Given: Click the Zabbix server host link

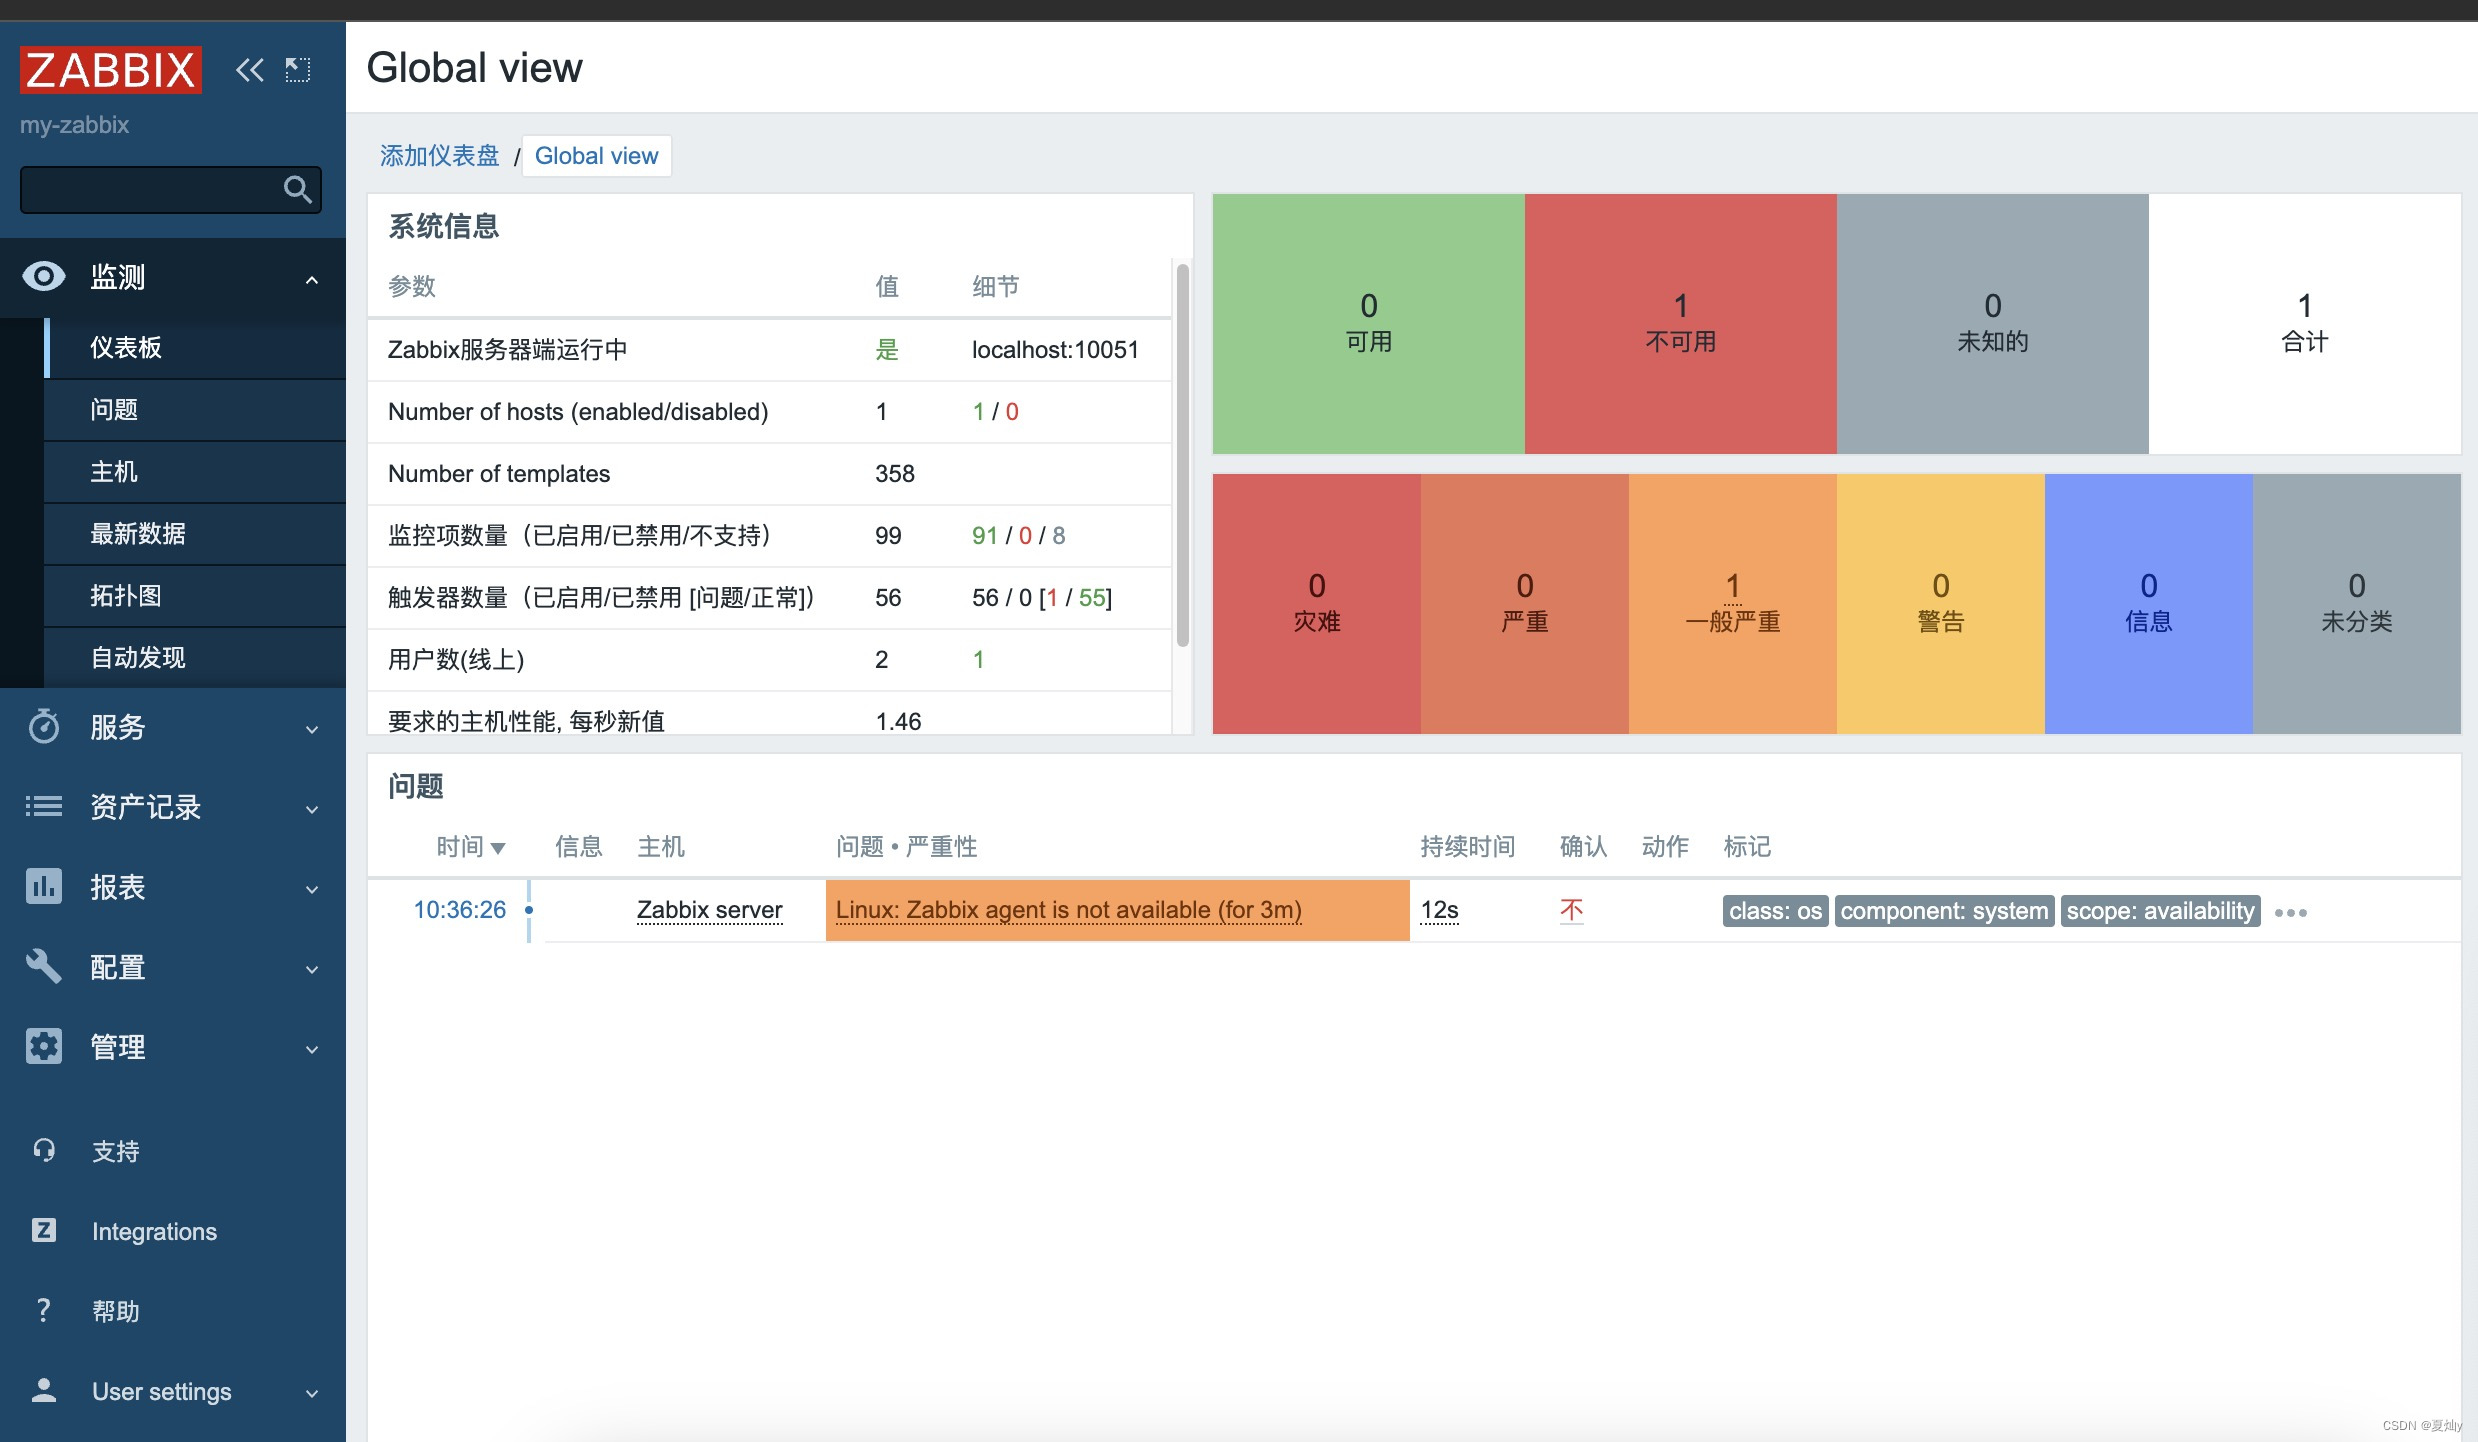Looking at the screenshot, I should (710, 910).
